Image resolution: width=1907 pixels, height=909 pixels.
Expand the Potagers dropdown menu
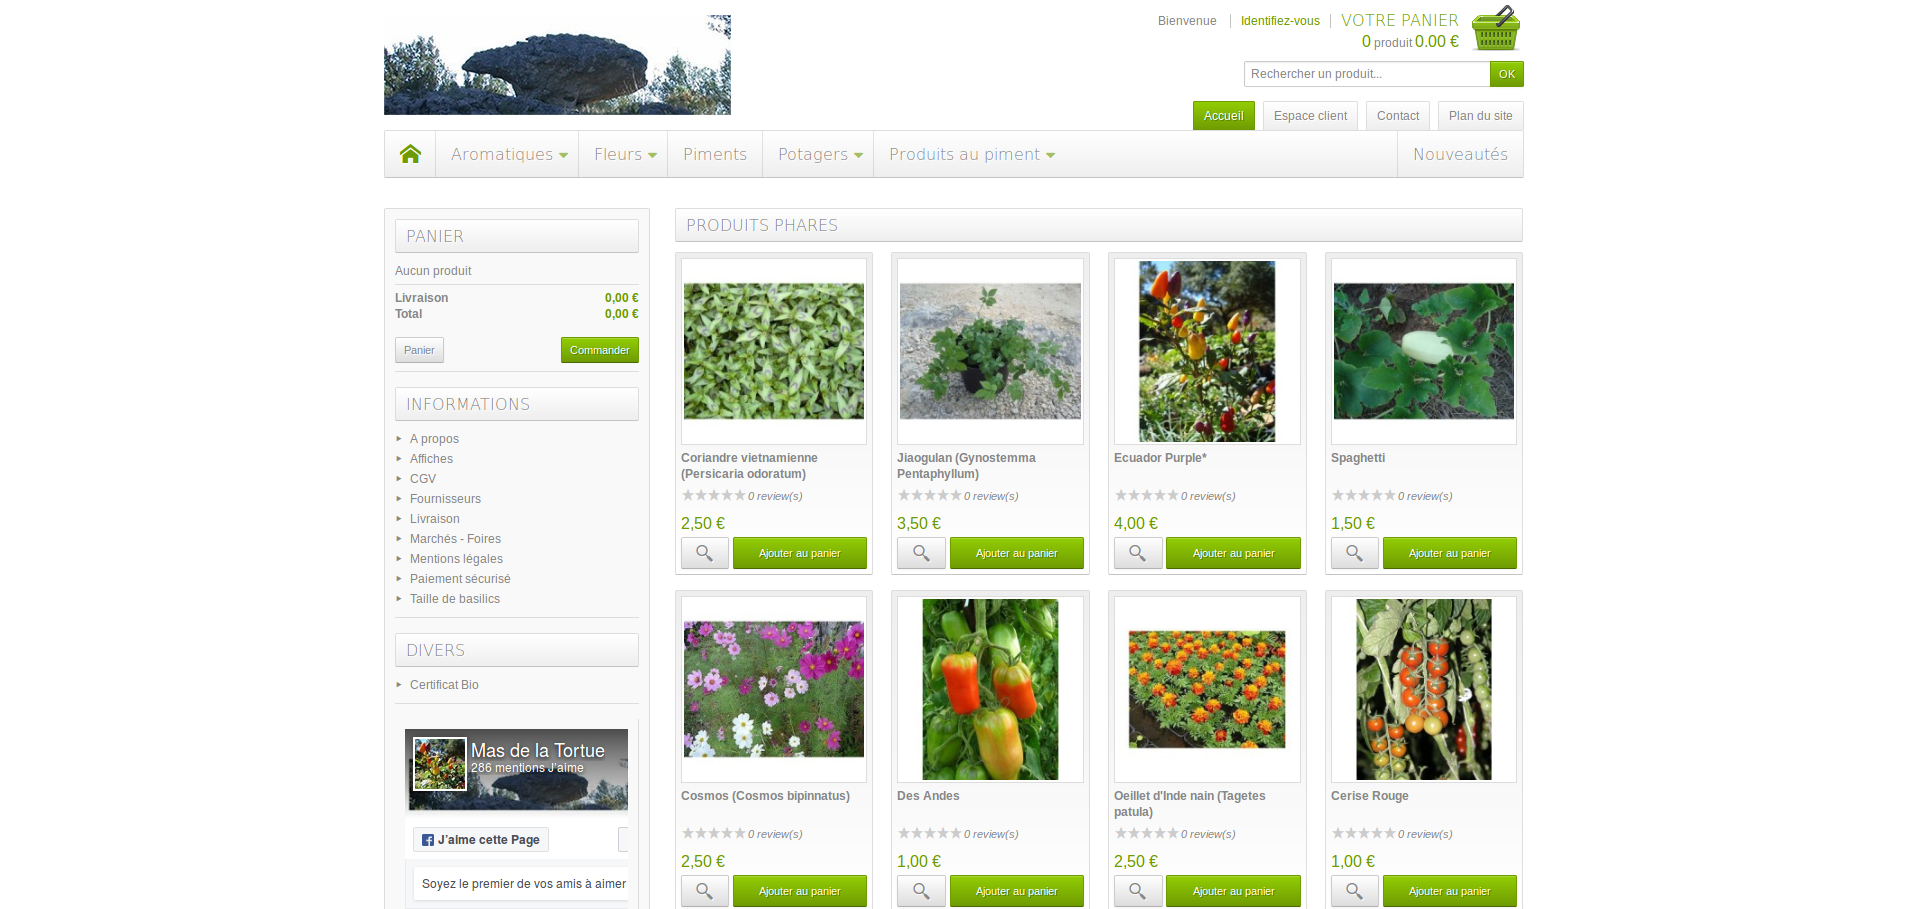tap(820, 154)
